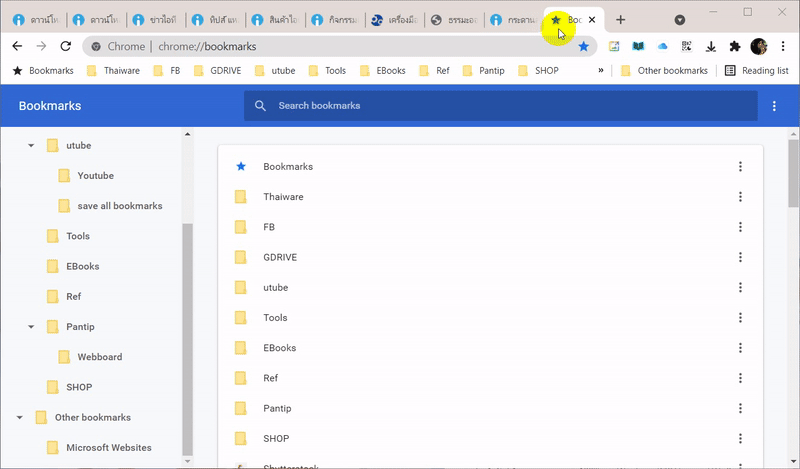Open Other bookmarks on the bookmarks bar

click(x=665, y=70)
